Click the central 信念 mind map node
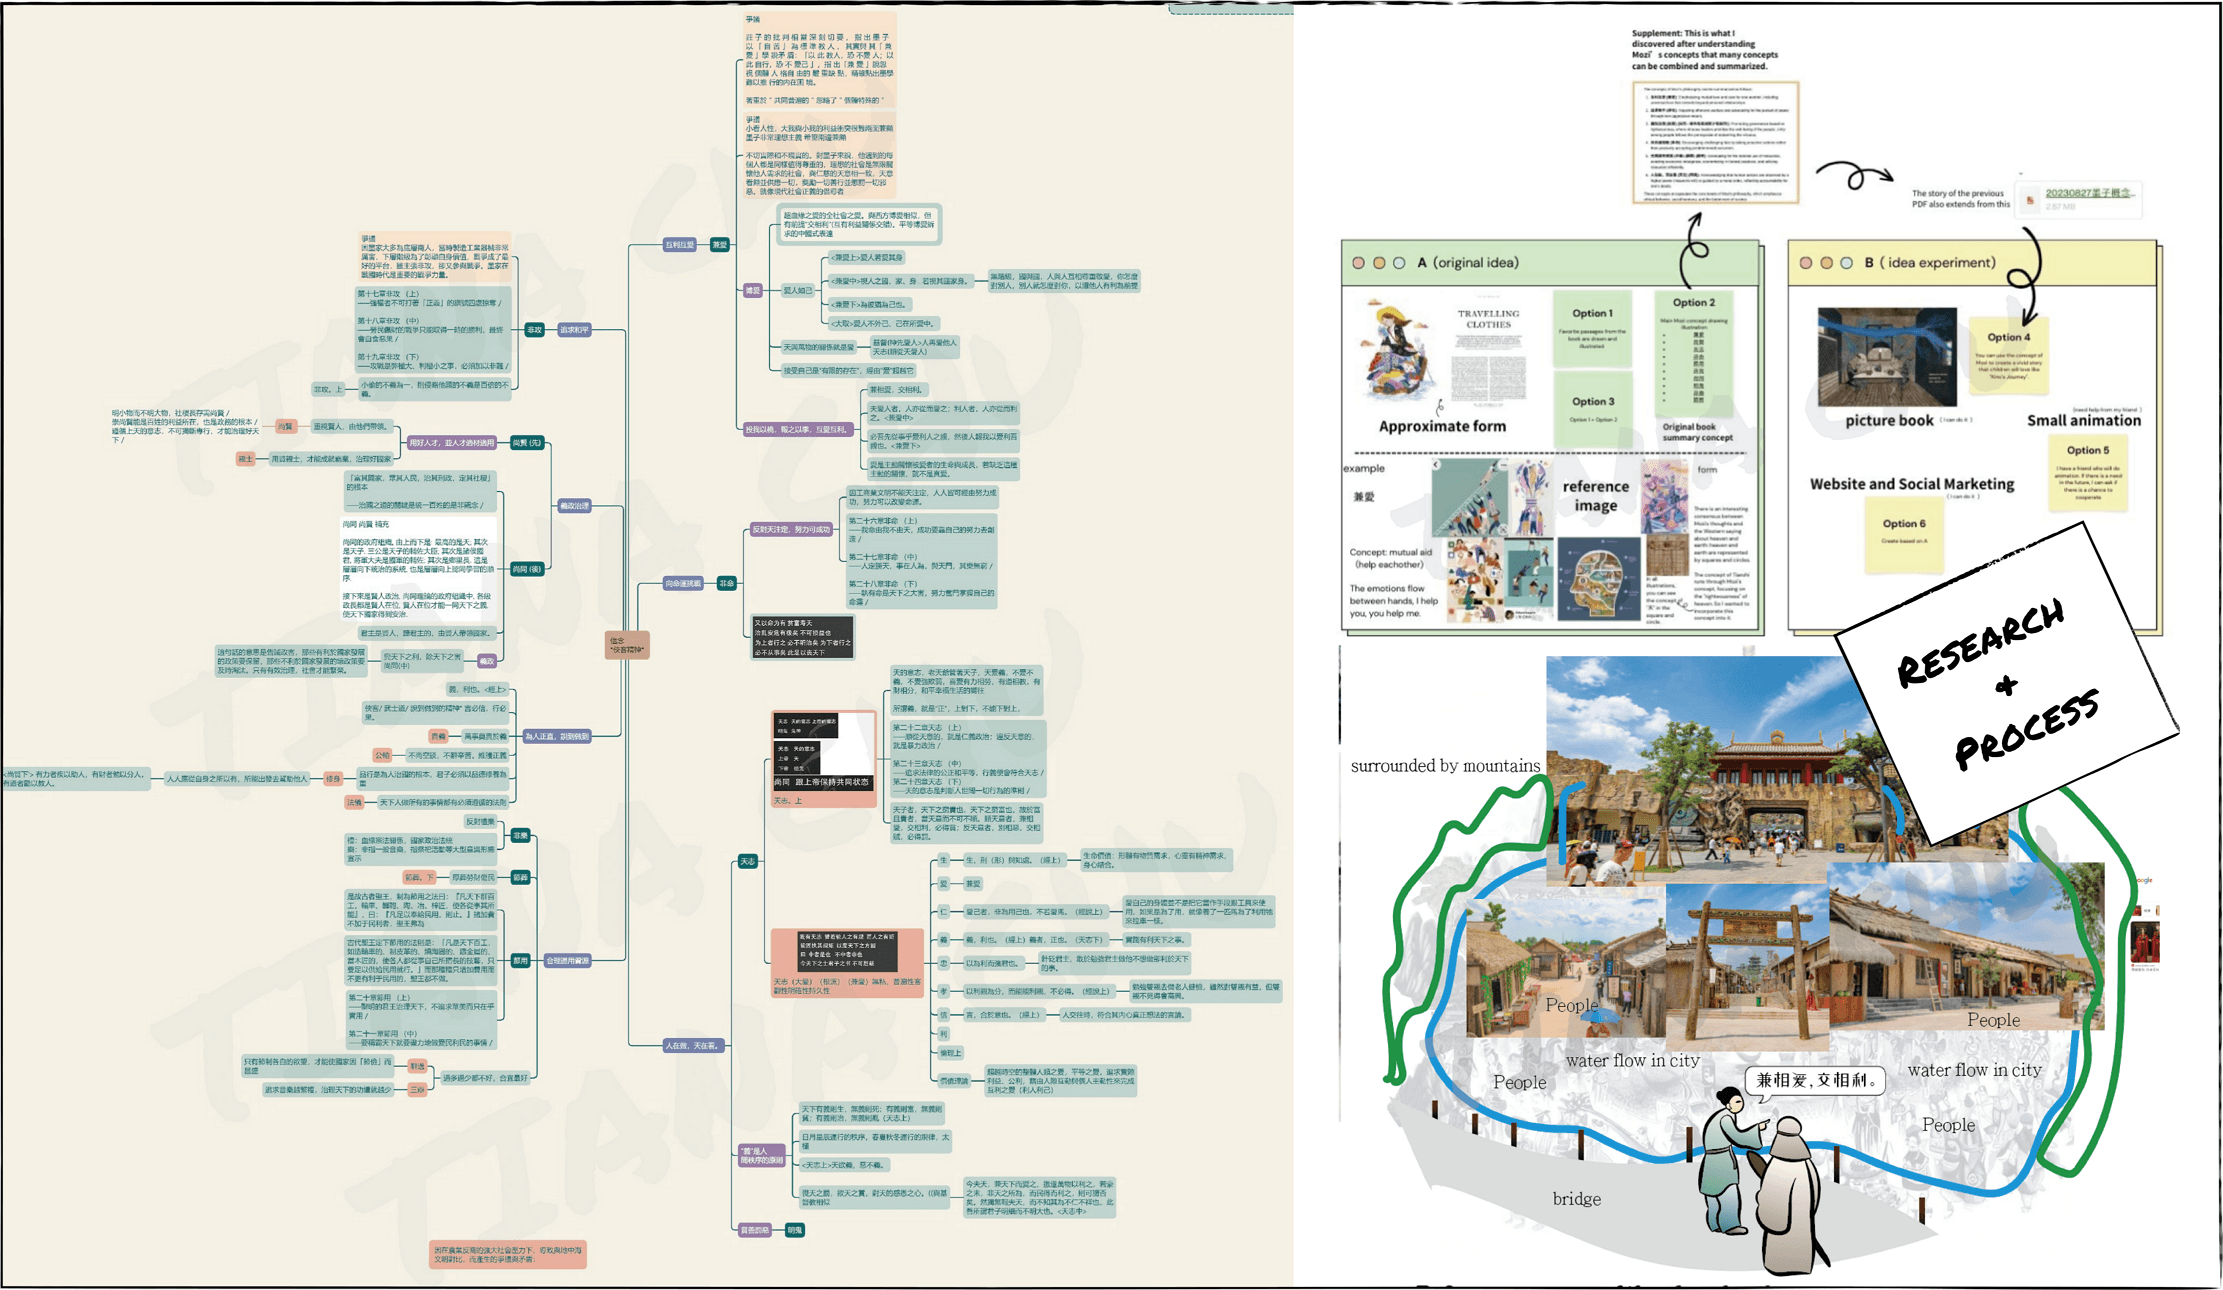2223x1290 pixels. click(x=627, y=645)
